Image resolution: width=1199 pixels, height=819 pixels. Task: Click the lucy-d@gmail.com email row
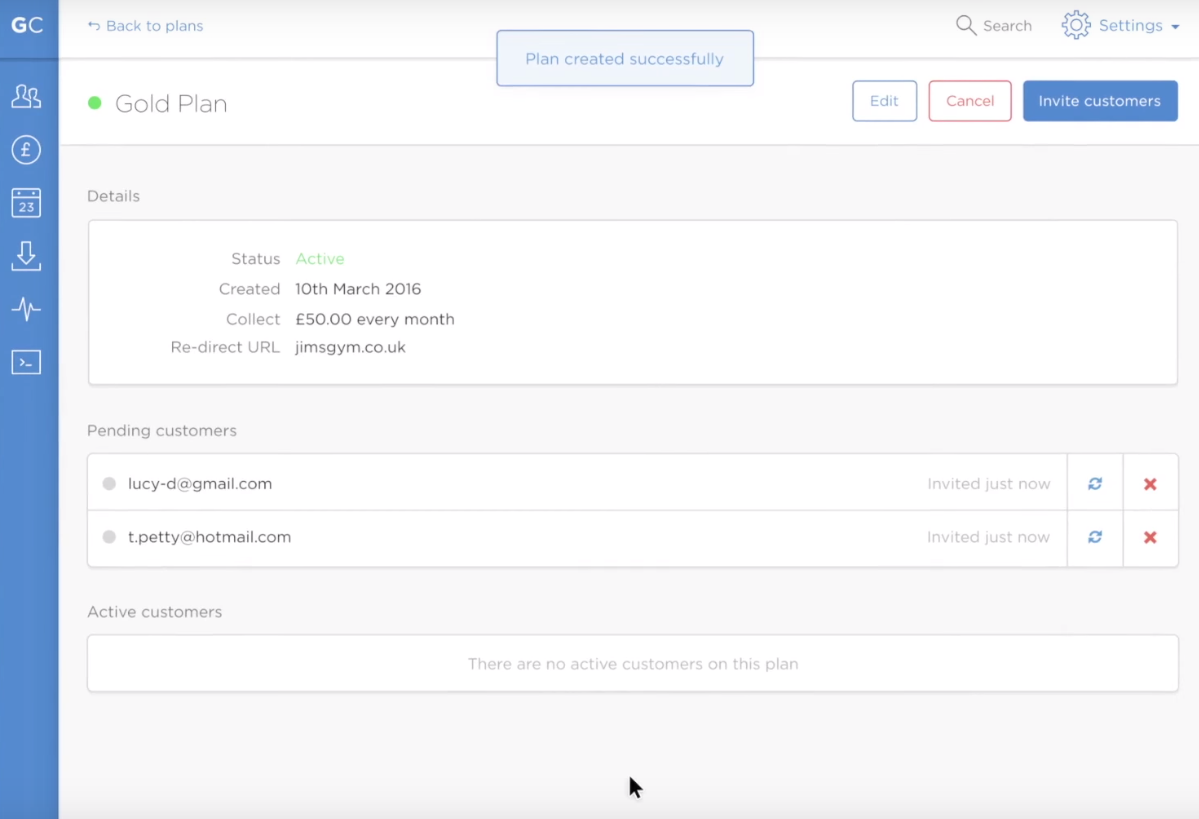[577, 483]
